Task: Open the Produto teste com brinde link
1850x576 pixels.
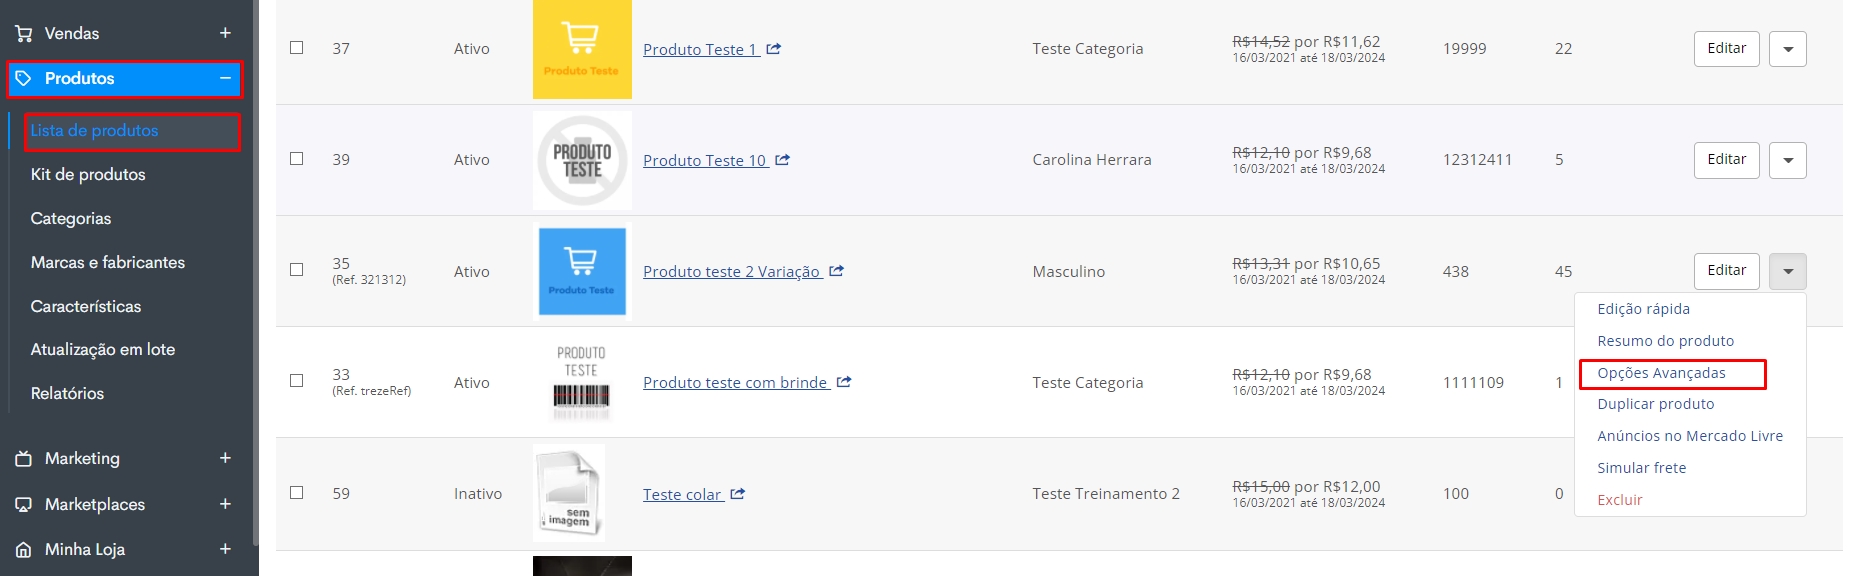Action: click(735, 382)
